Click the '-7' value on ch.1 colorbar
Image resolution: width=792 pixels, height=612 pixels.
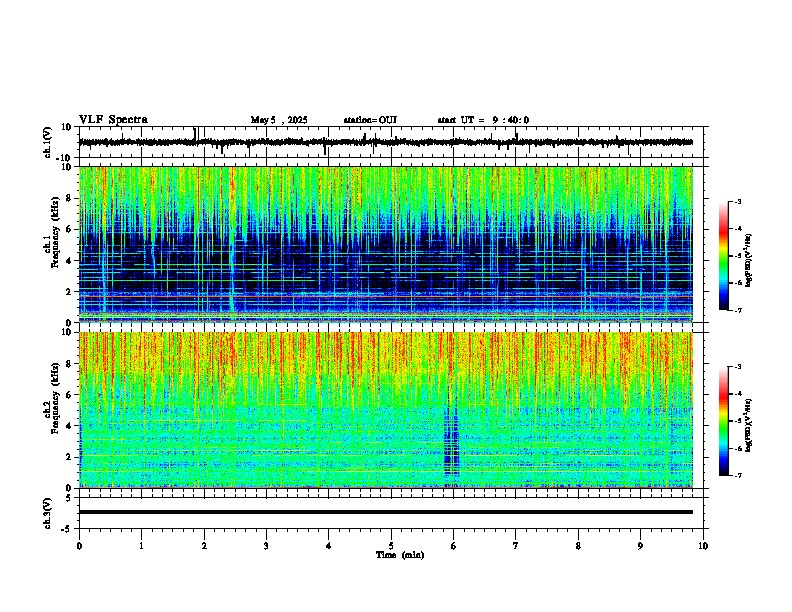737,310
